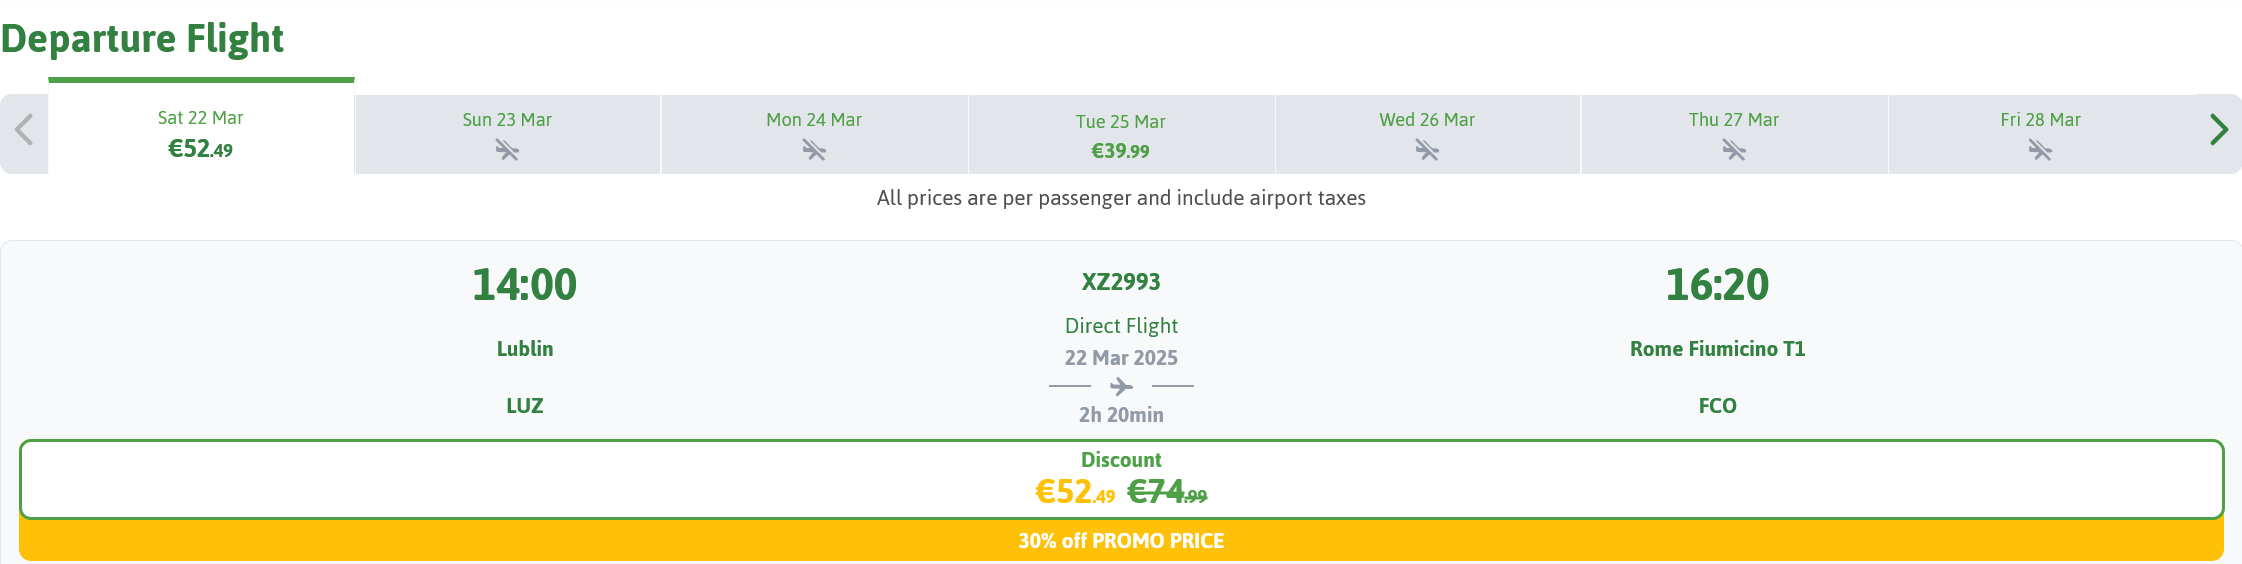This screenshot has height=564, width=2242.
Task: Click no-flight icon under Mon 24 Mar
Action: pos(814,151)
